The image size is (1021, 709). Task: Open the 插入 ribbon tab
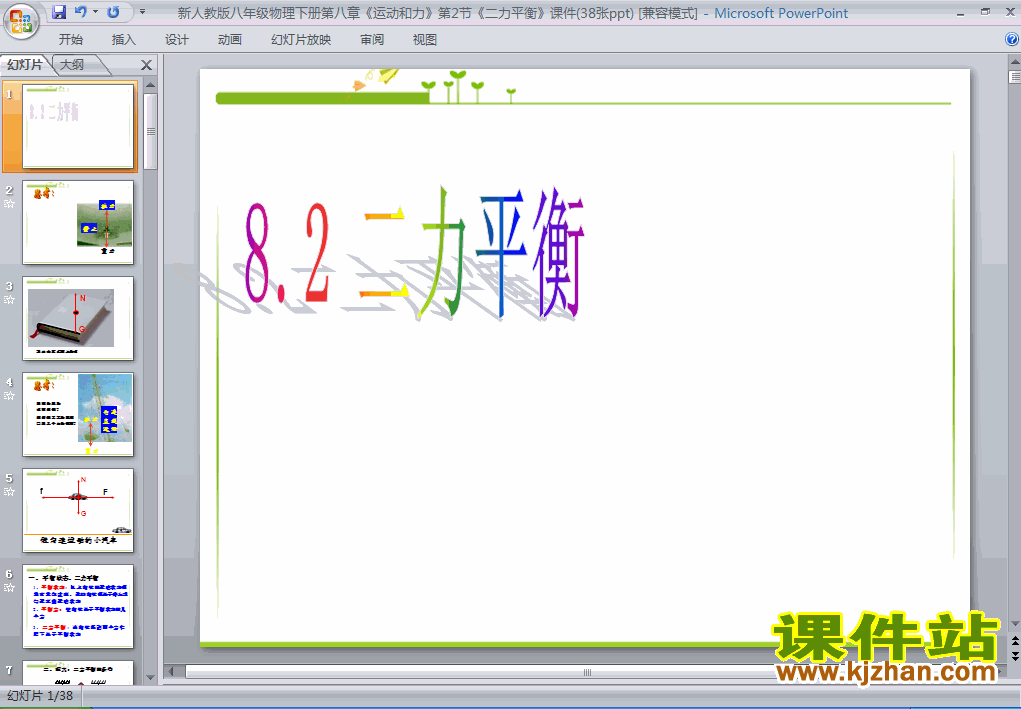pos(124,40)
